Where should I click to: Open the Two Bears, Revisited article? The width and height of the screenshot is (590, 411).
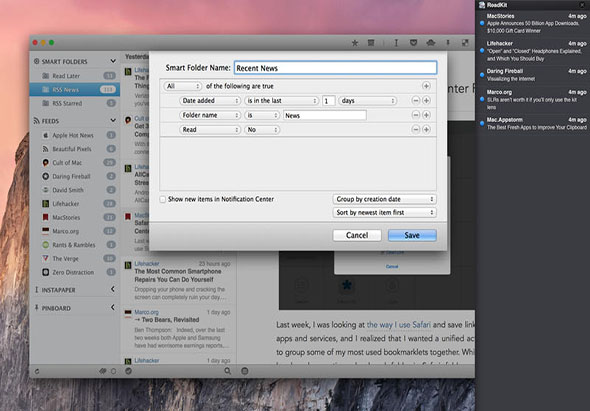(x=179, y=329)
